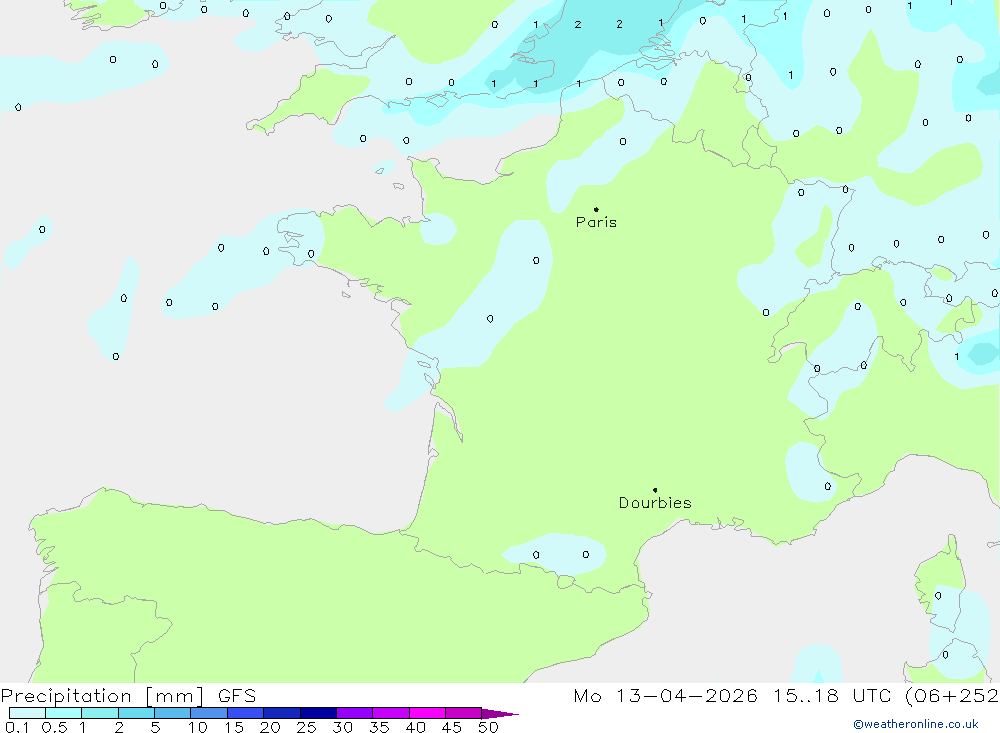Click the legend label '50'
The height and width of the screenshot is (733, 1000).
[x=488, y=727]
